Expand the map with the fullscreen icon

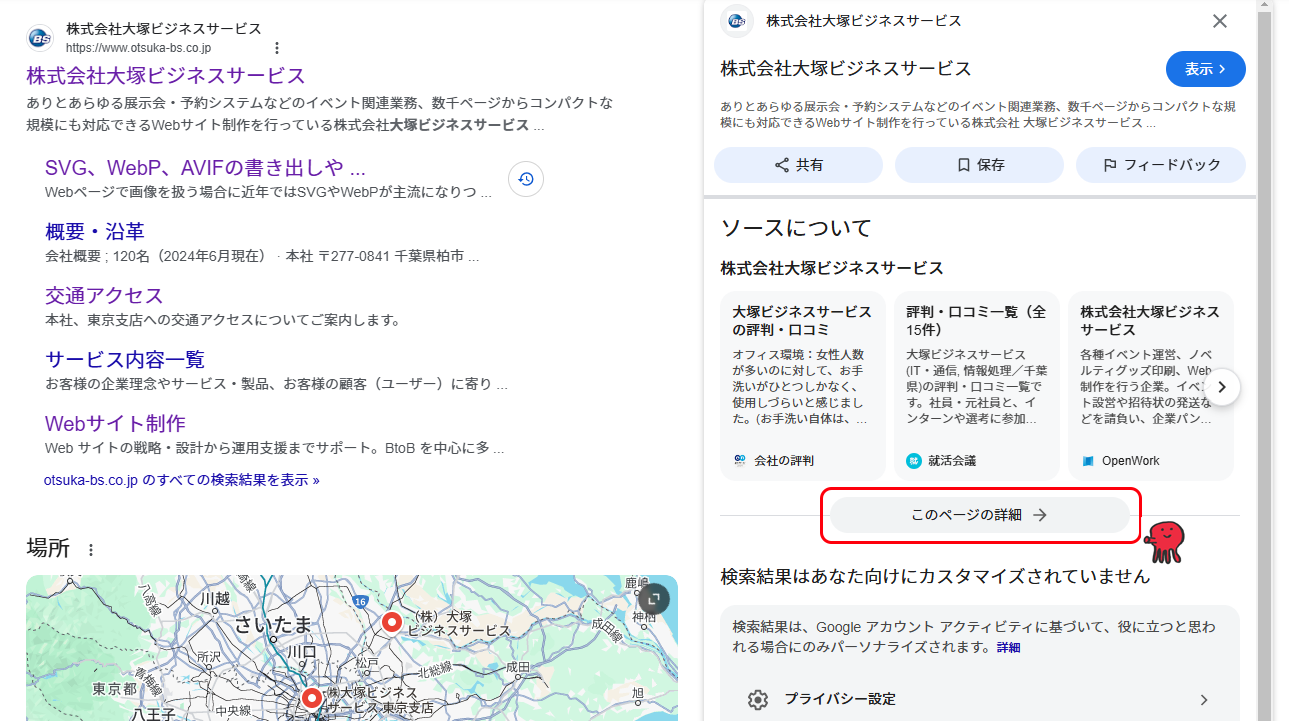pyautogui.click(x=654, y=599)
